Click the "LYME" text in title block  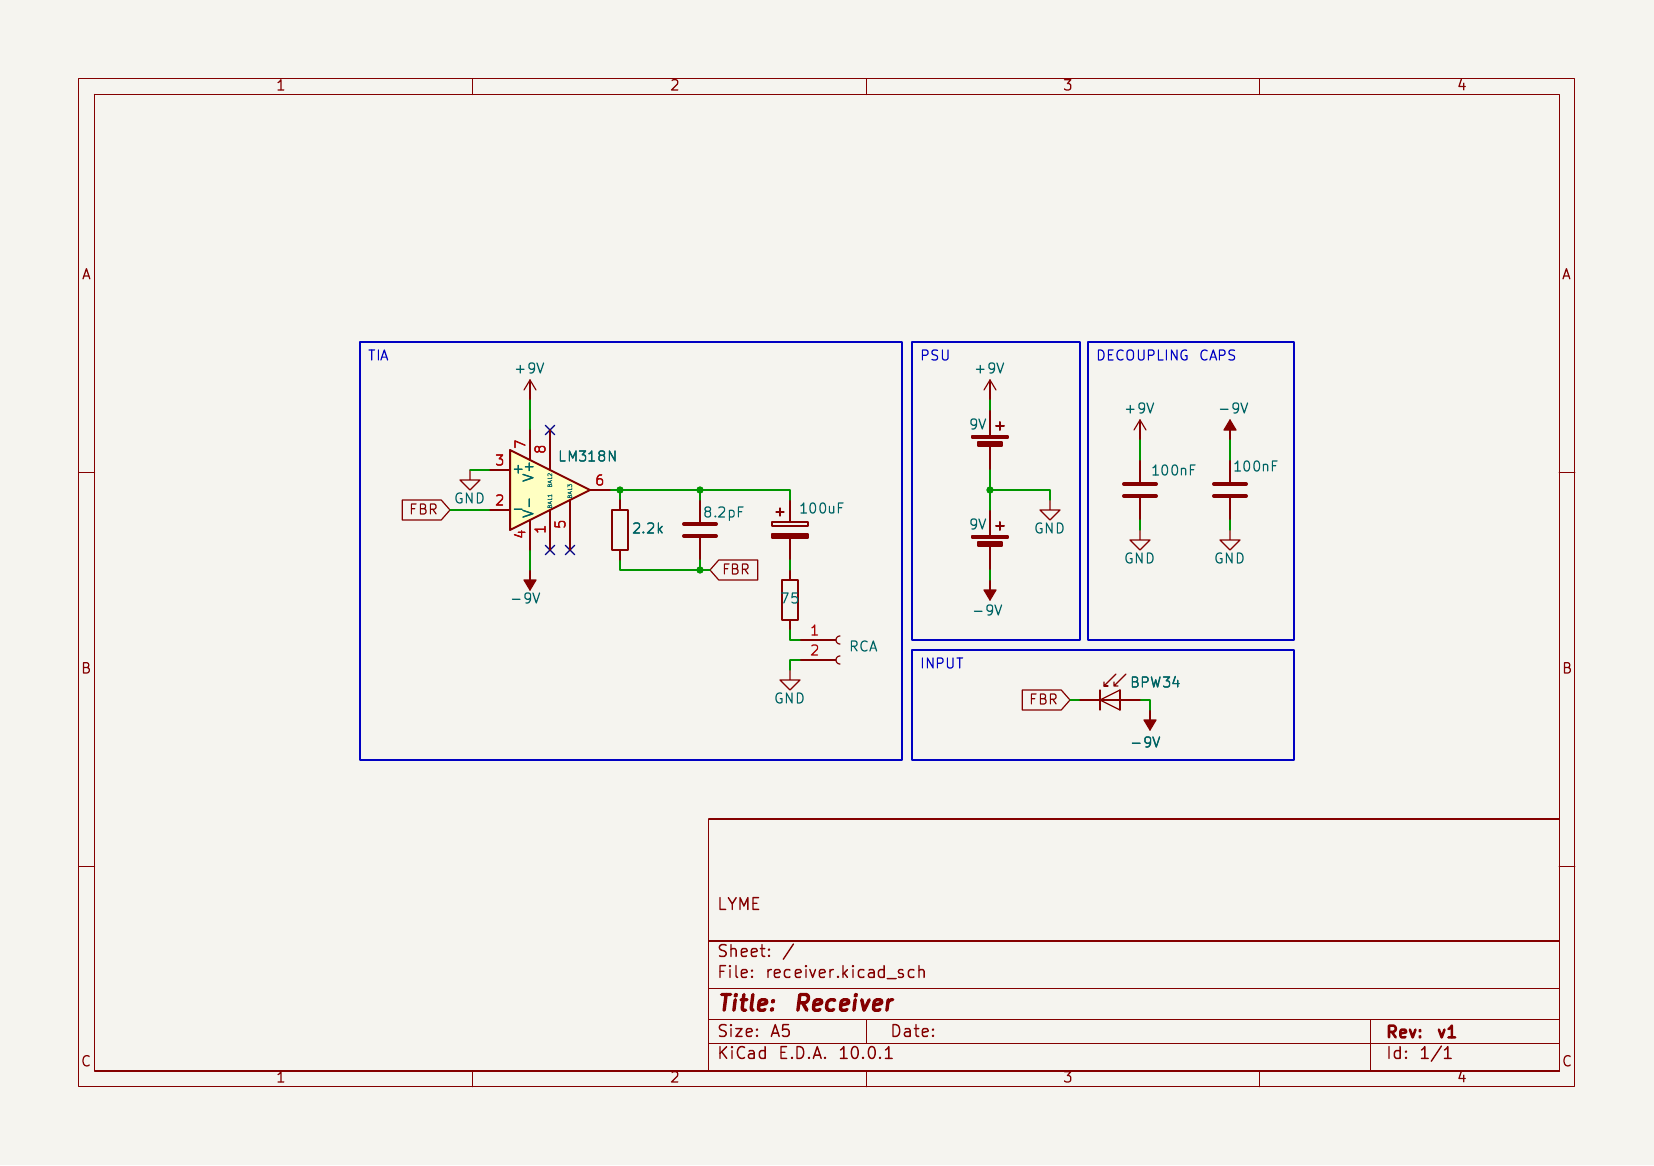(x=739, y=904)
